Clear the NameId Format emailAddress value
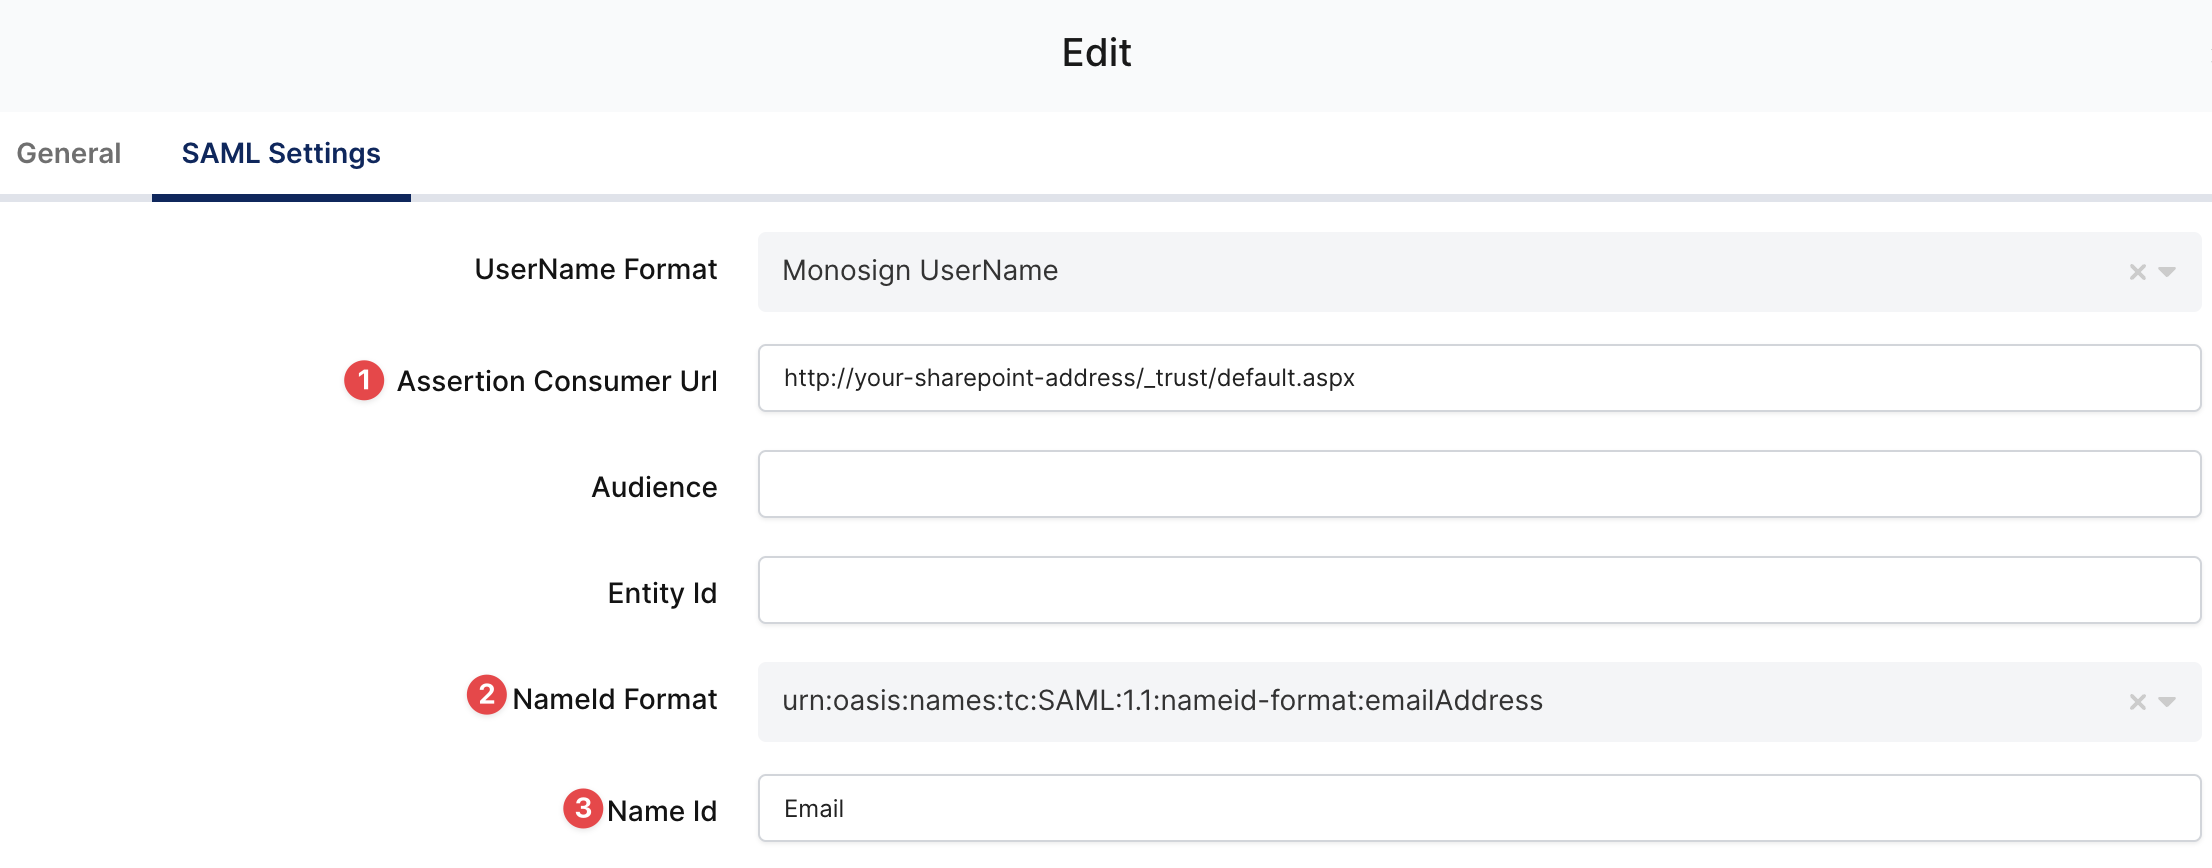2212x868 pixels. (2137, 702)
